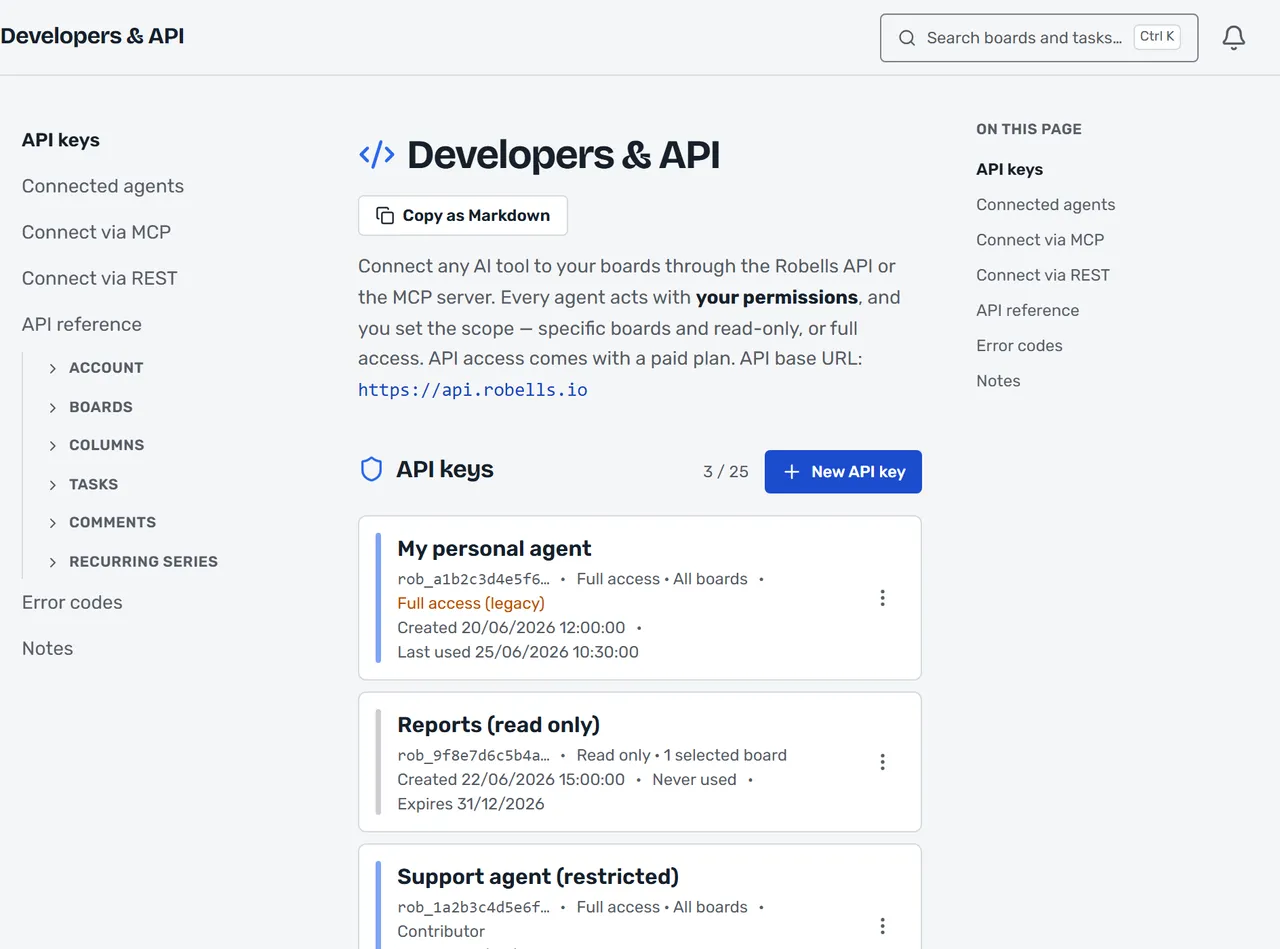
Task: Click the Reports (read only) key title
Action: pos(498,724)
